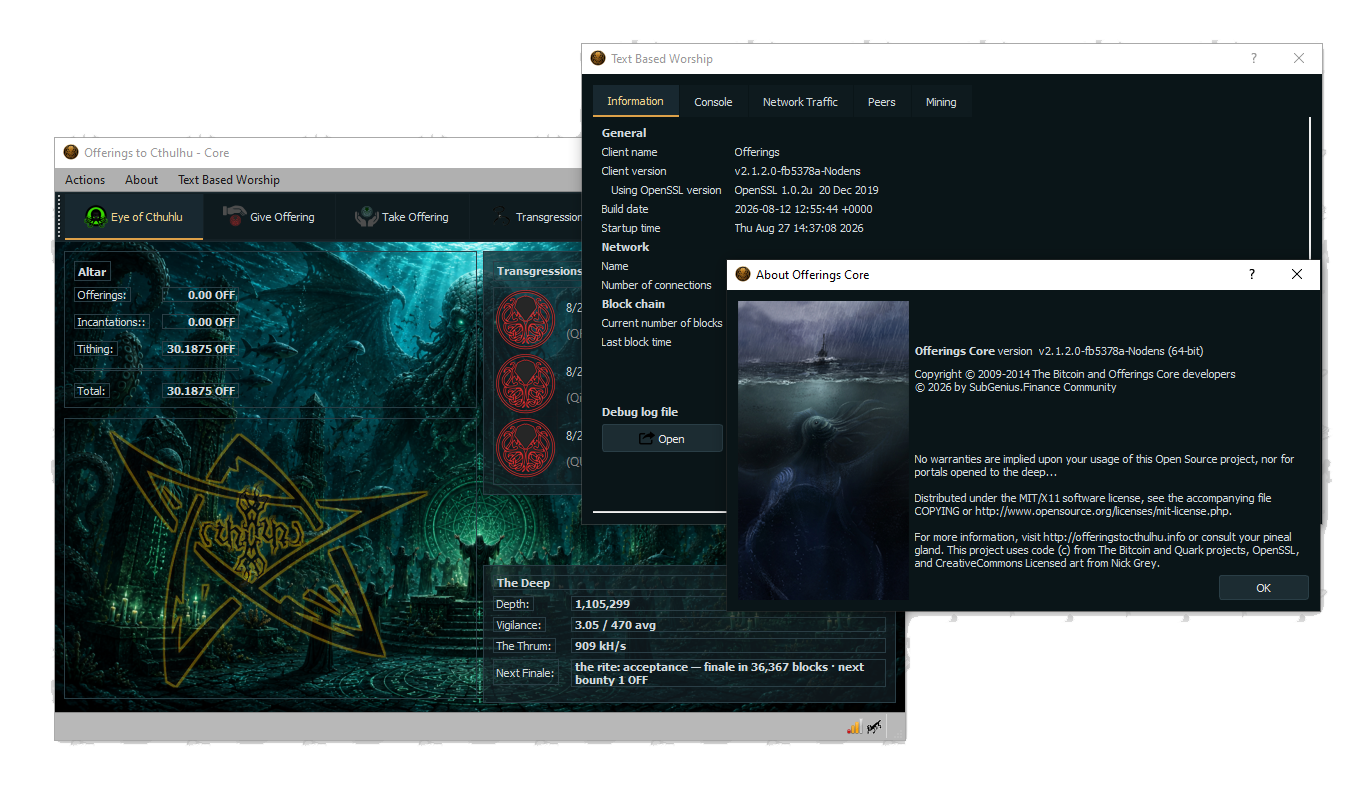Screen dimensions: 1355x788
Task: Open the Actions menu
Action: coord(85,180)
